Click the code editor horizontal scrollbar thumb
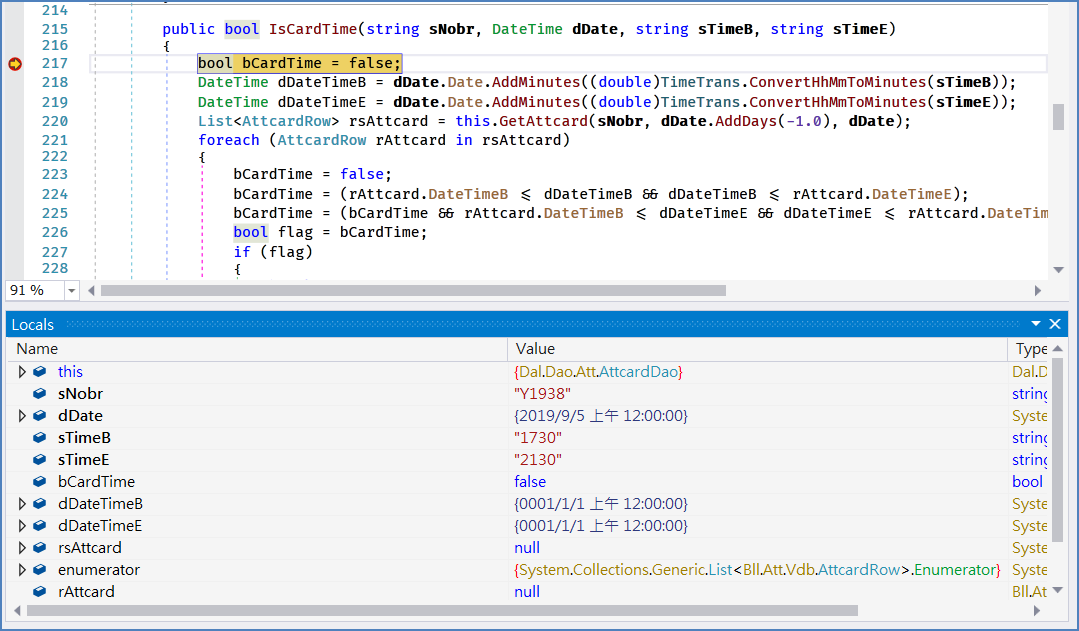This screenshot has width=1079, height=631. (412, 291)
